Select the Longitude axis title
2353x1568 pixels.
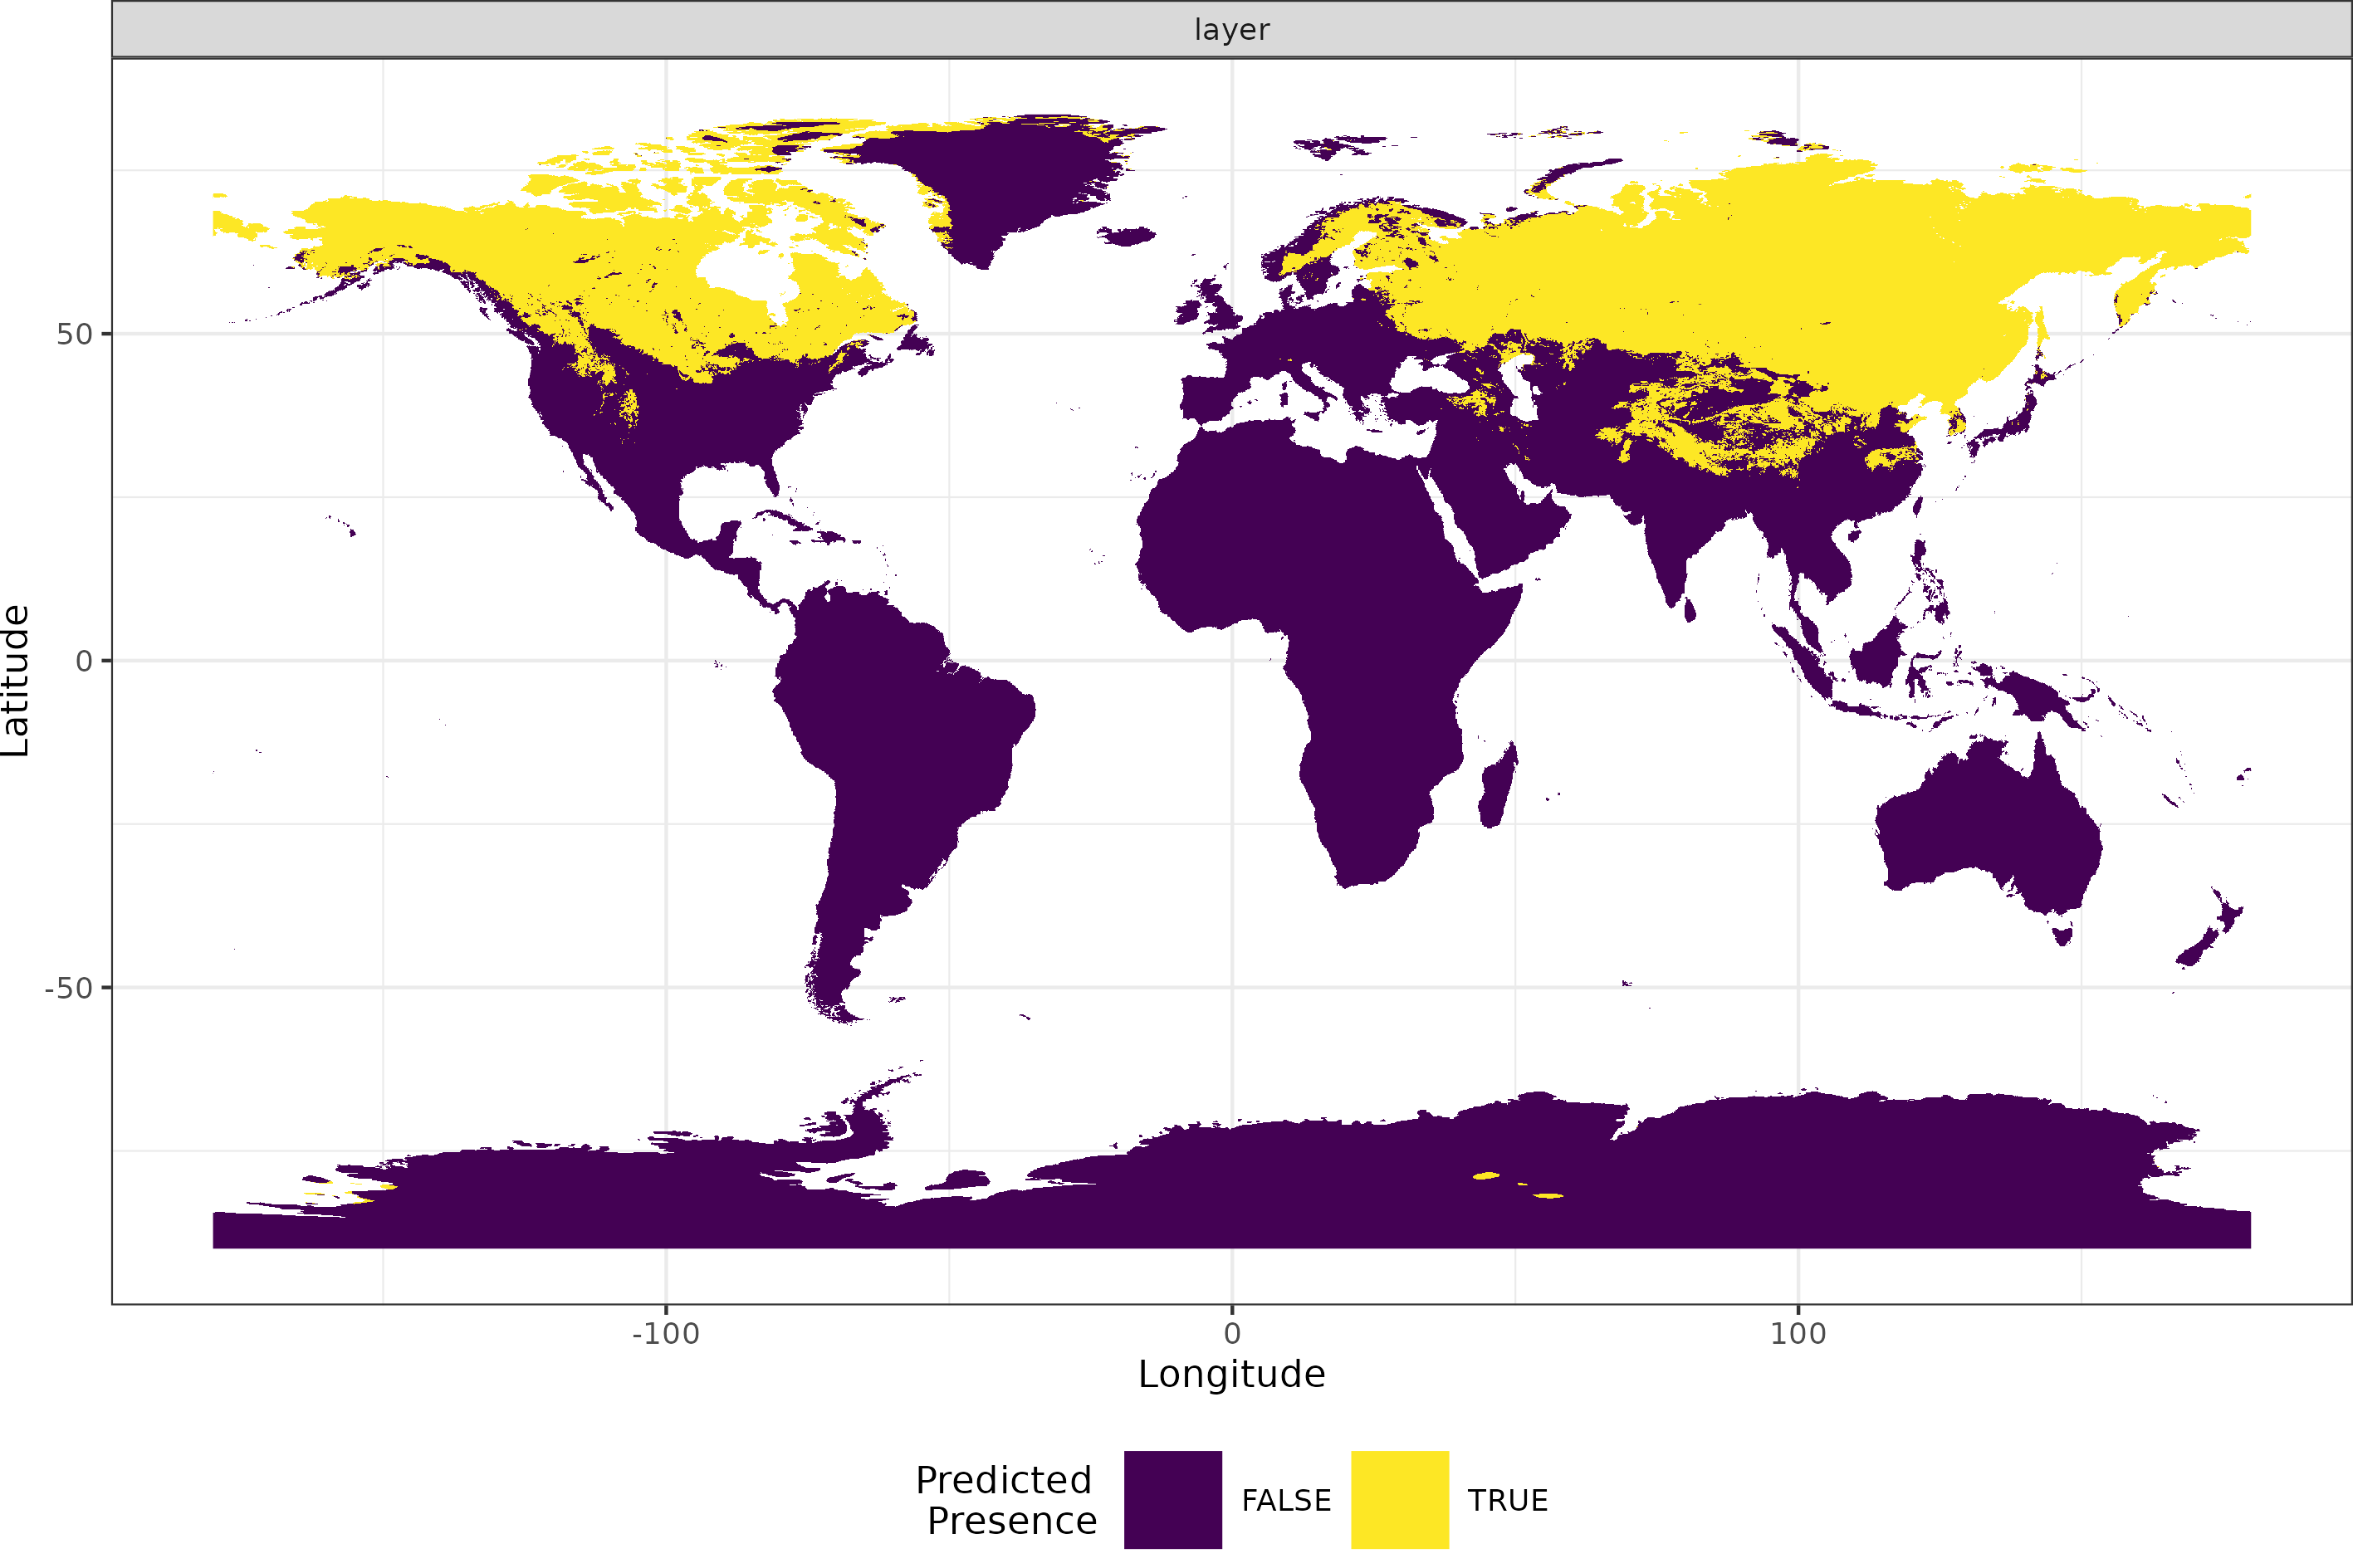(x=1233, y=1374)
